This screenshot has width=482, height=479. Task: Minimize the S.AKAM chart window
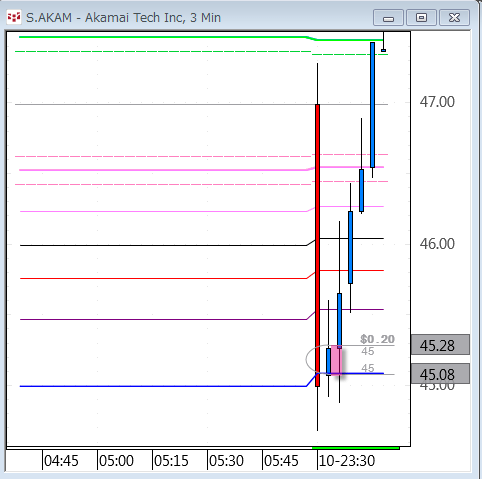click(388, 18)
